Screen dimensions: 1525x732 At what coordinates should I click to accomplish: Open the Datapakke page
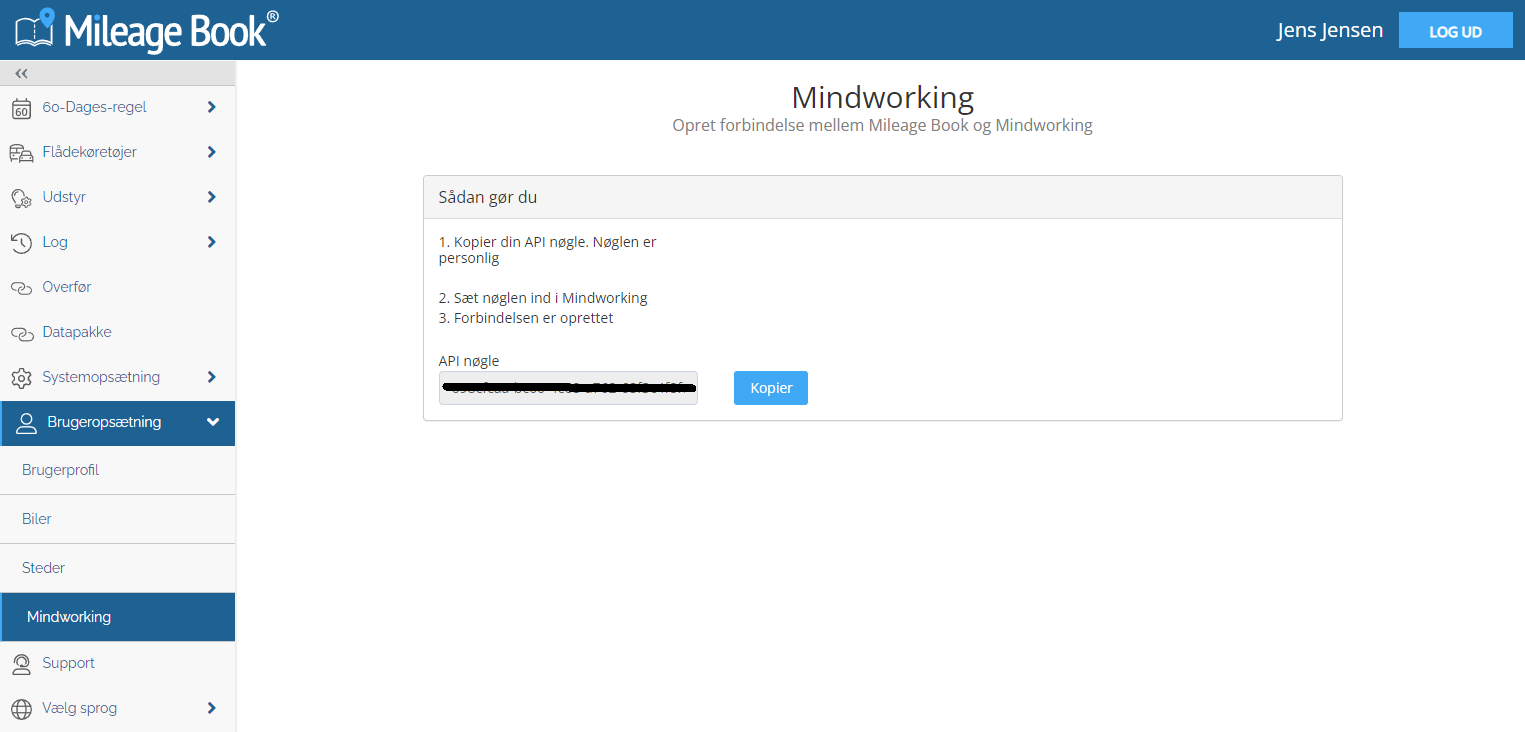118,332
